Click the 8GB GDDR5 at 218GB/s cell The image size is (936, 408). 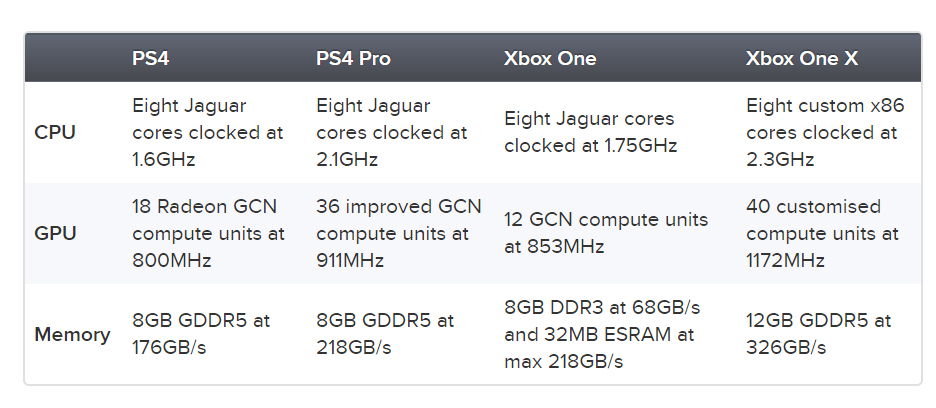(x=385, y=334)
